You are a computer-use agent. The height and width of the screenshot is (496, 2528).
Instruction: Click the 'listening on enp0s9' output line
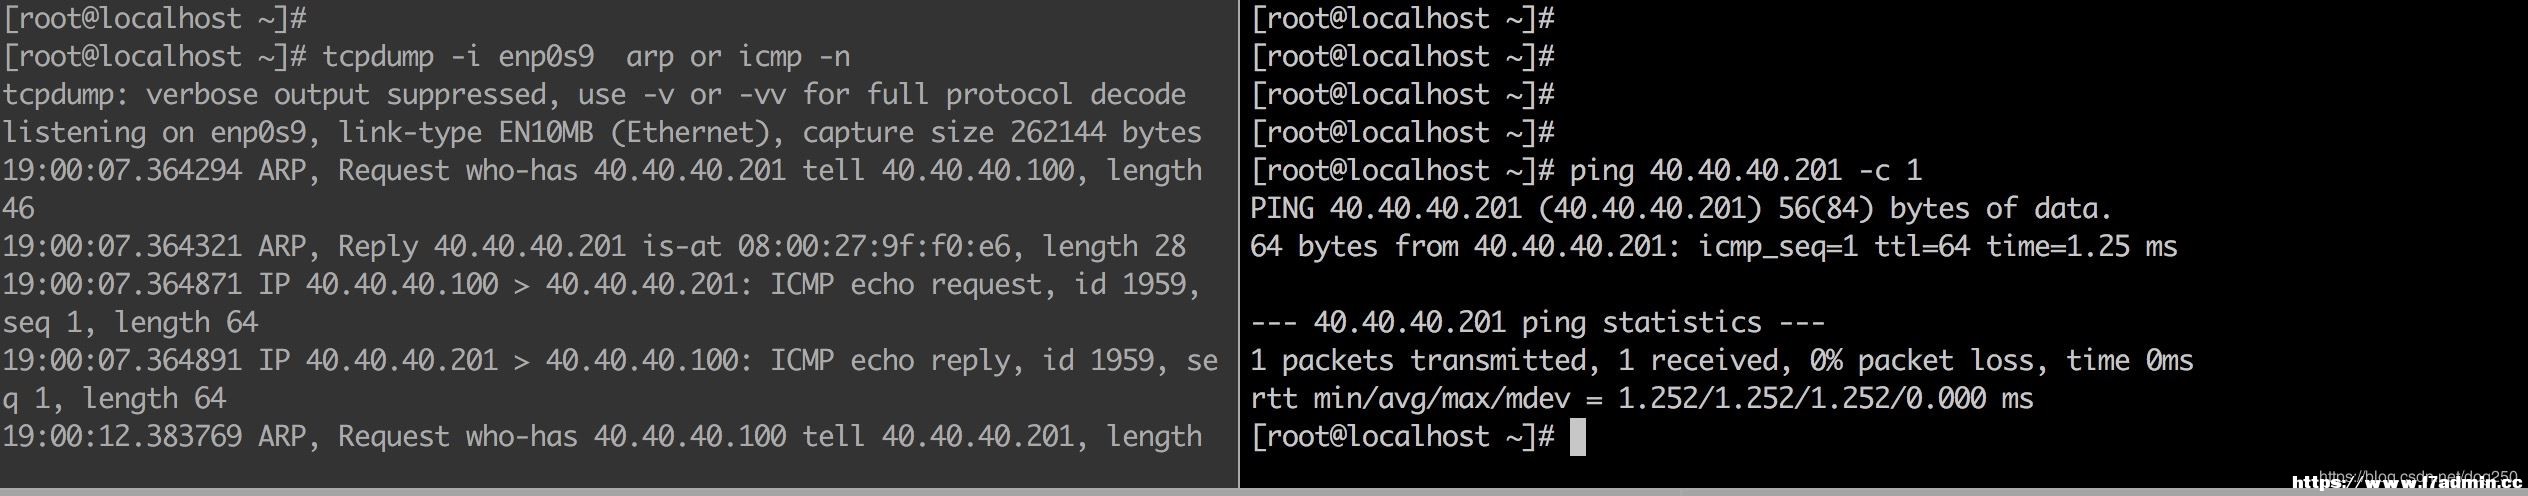(x=601, y=133)
